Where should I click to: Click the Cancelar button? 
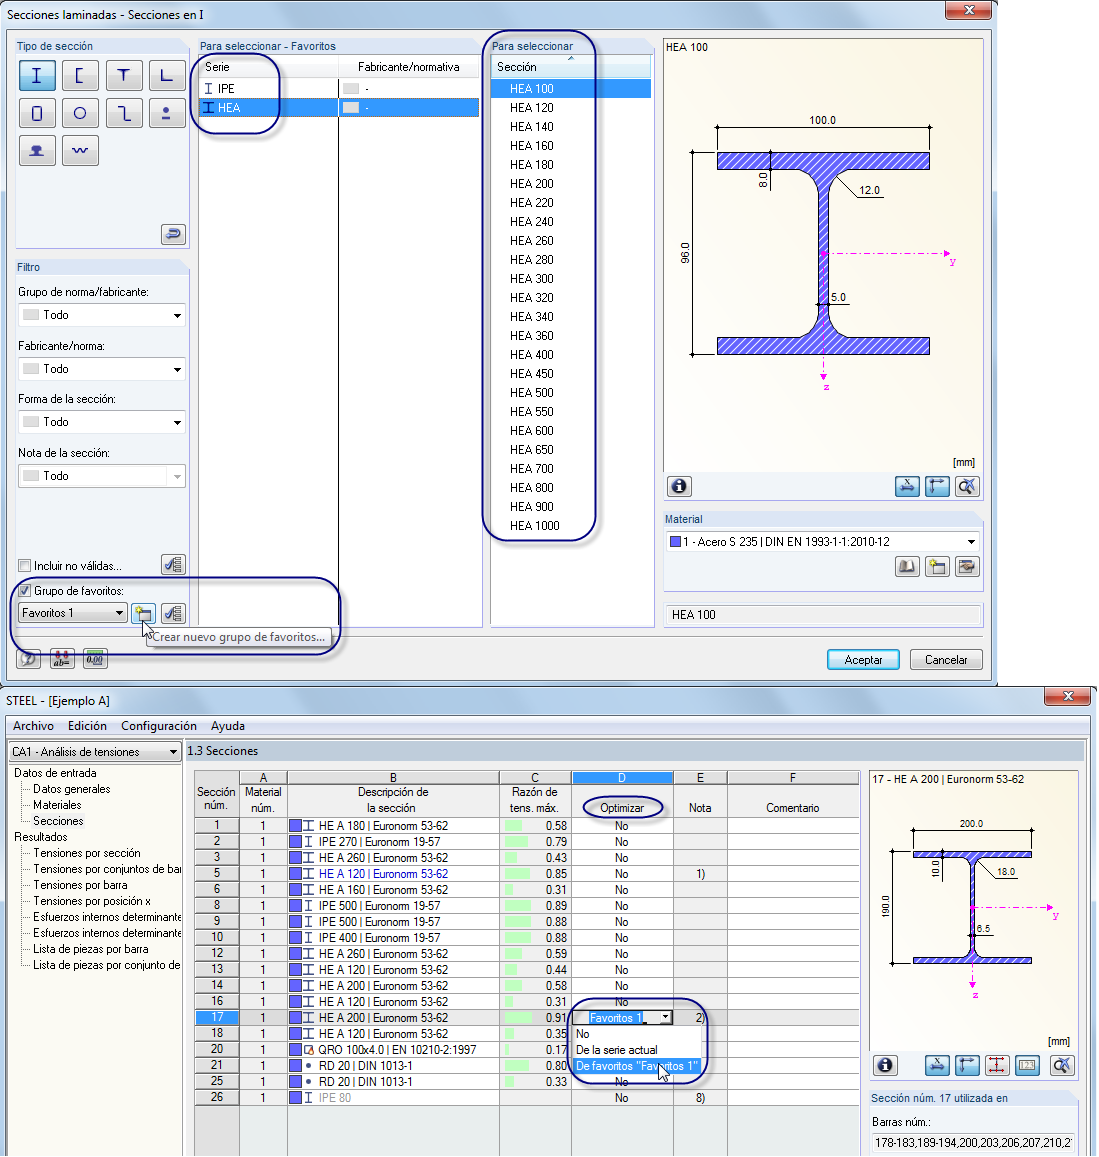coord(946,660)
